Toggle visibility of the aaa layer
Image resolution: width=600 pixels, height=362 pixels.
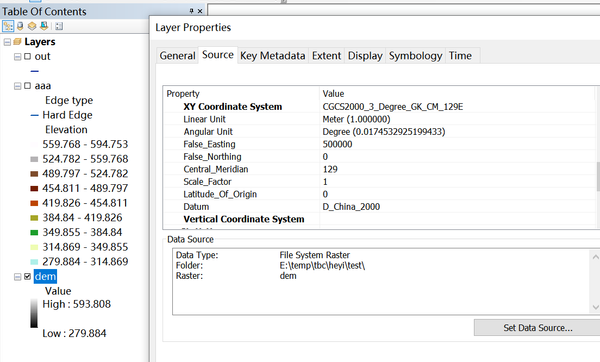point(28,86)
